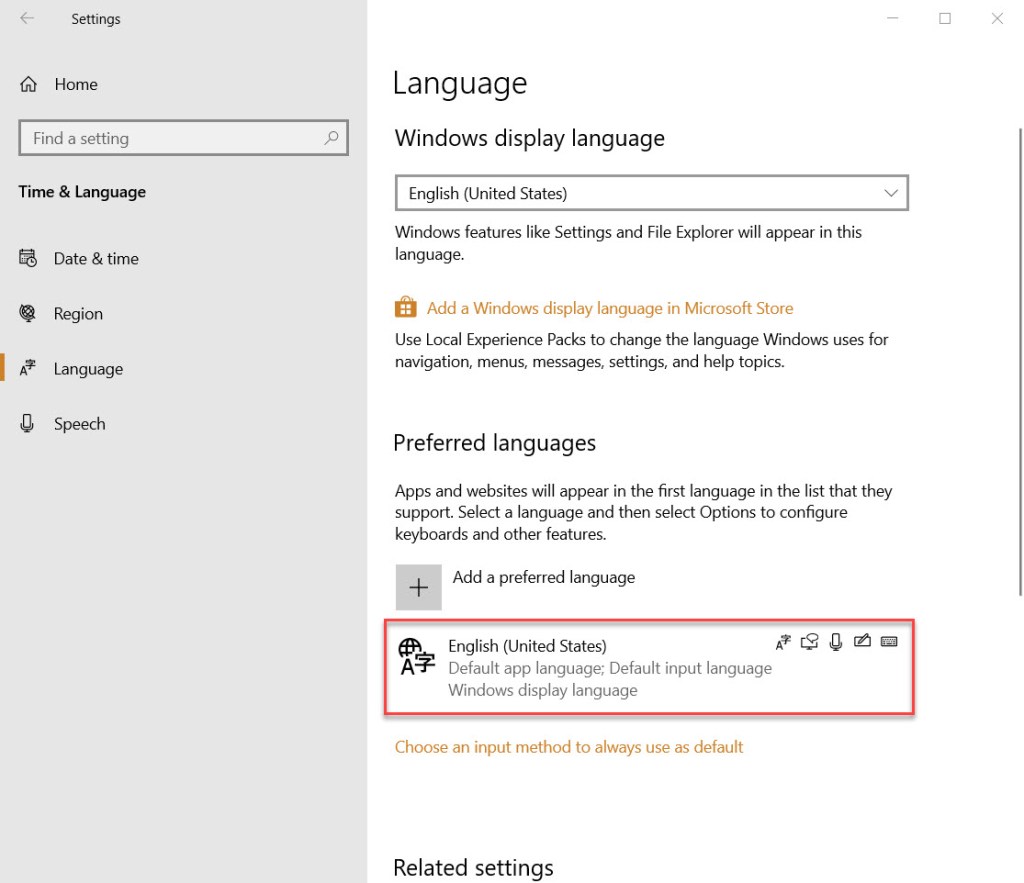Click the Microsoft Store bag icon
The height and width of the screenshot is (883, 1024).
pos(405,307)
